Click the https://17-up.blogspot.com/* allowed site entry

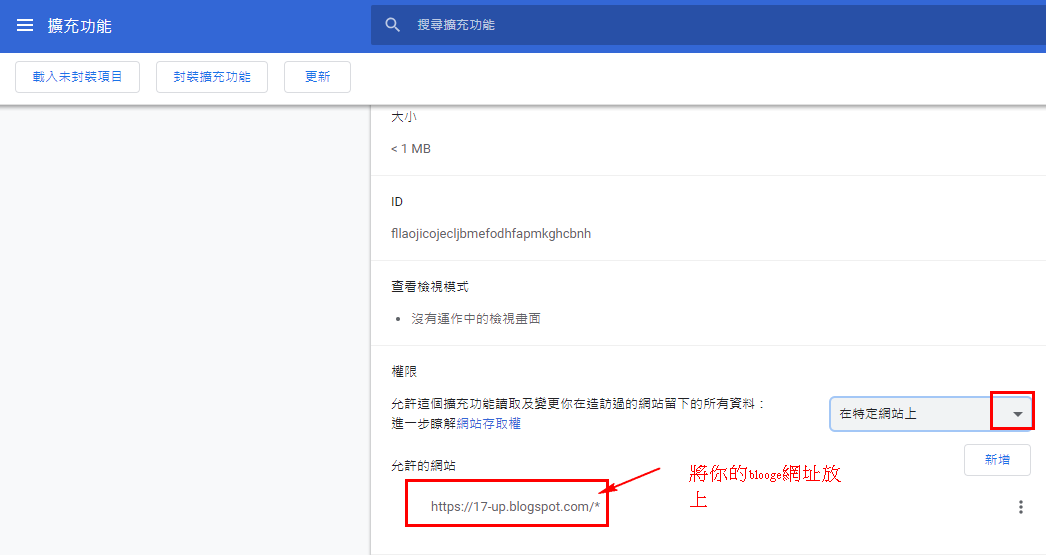[515, 506]
